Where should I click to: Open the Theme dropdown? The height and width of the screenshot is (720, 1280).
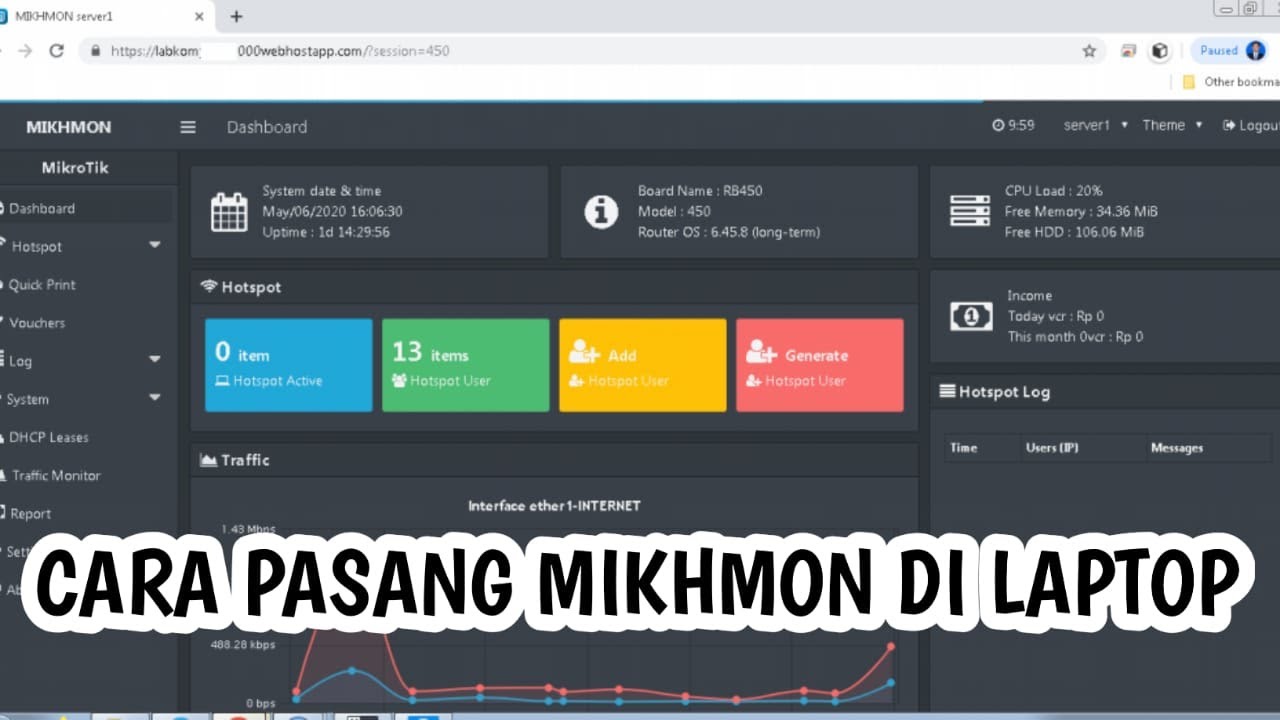pyautogui.click(x=1171, y=125)
